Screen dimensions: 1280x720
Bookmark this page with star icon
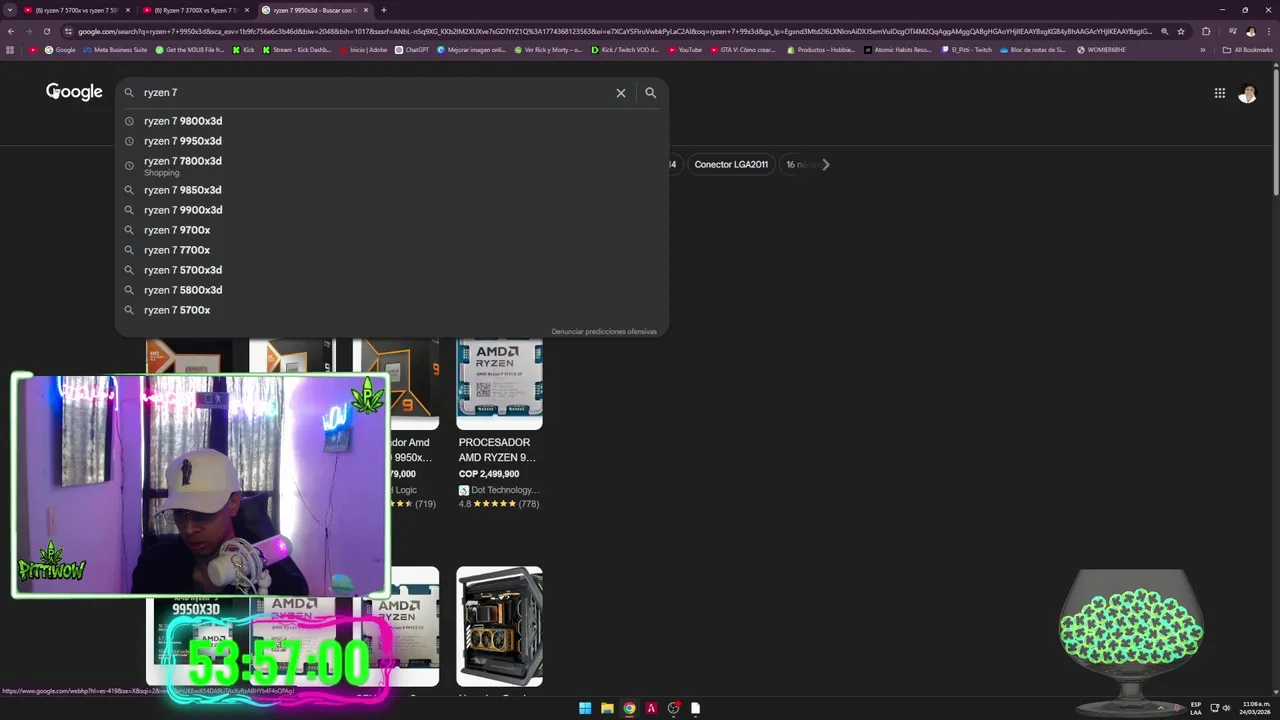(x=1181, y=31)
